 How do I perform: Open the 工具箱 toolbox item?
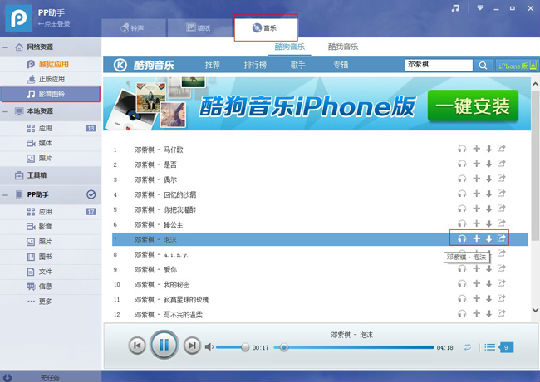(50, 175)
